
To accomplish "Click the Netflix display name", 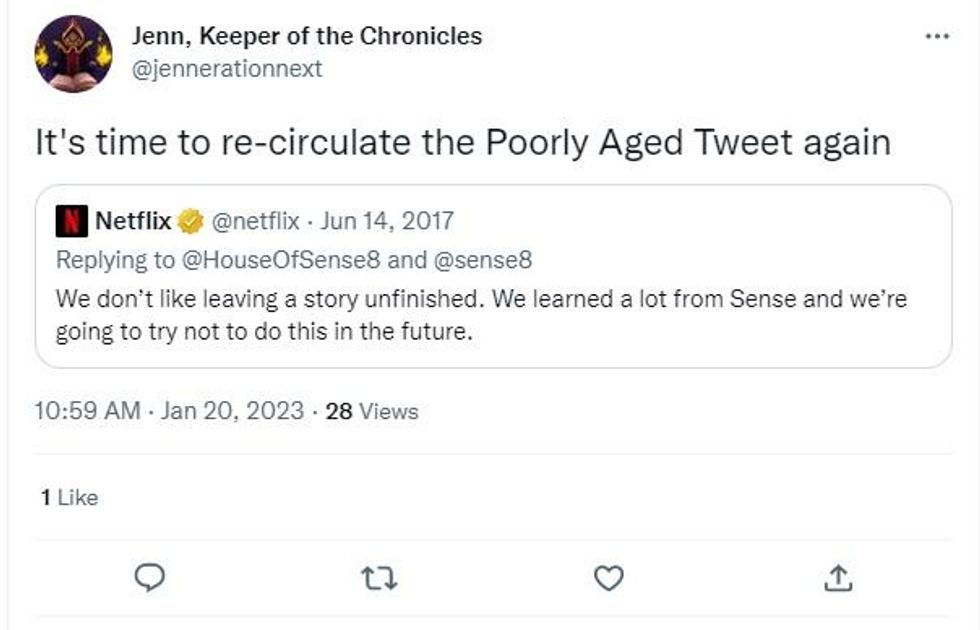I will (x=133, y=220).
